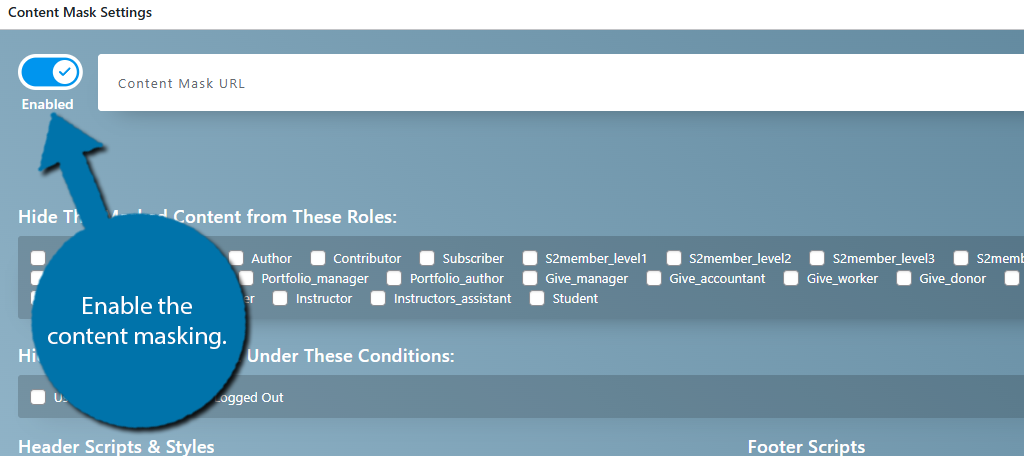Toggle the Enabled content mask switch

pos(50,72)
